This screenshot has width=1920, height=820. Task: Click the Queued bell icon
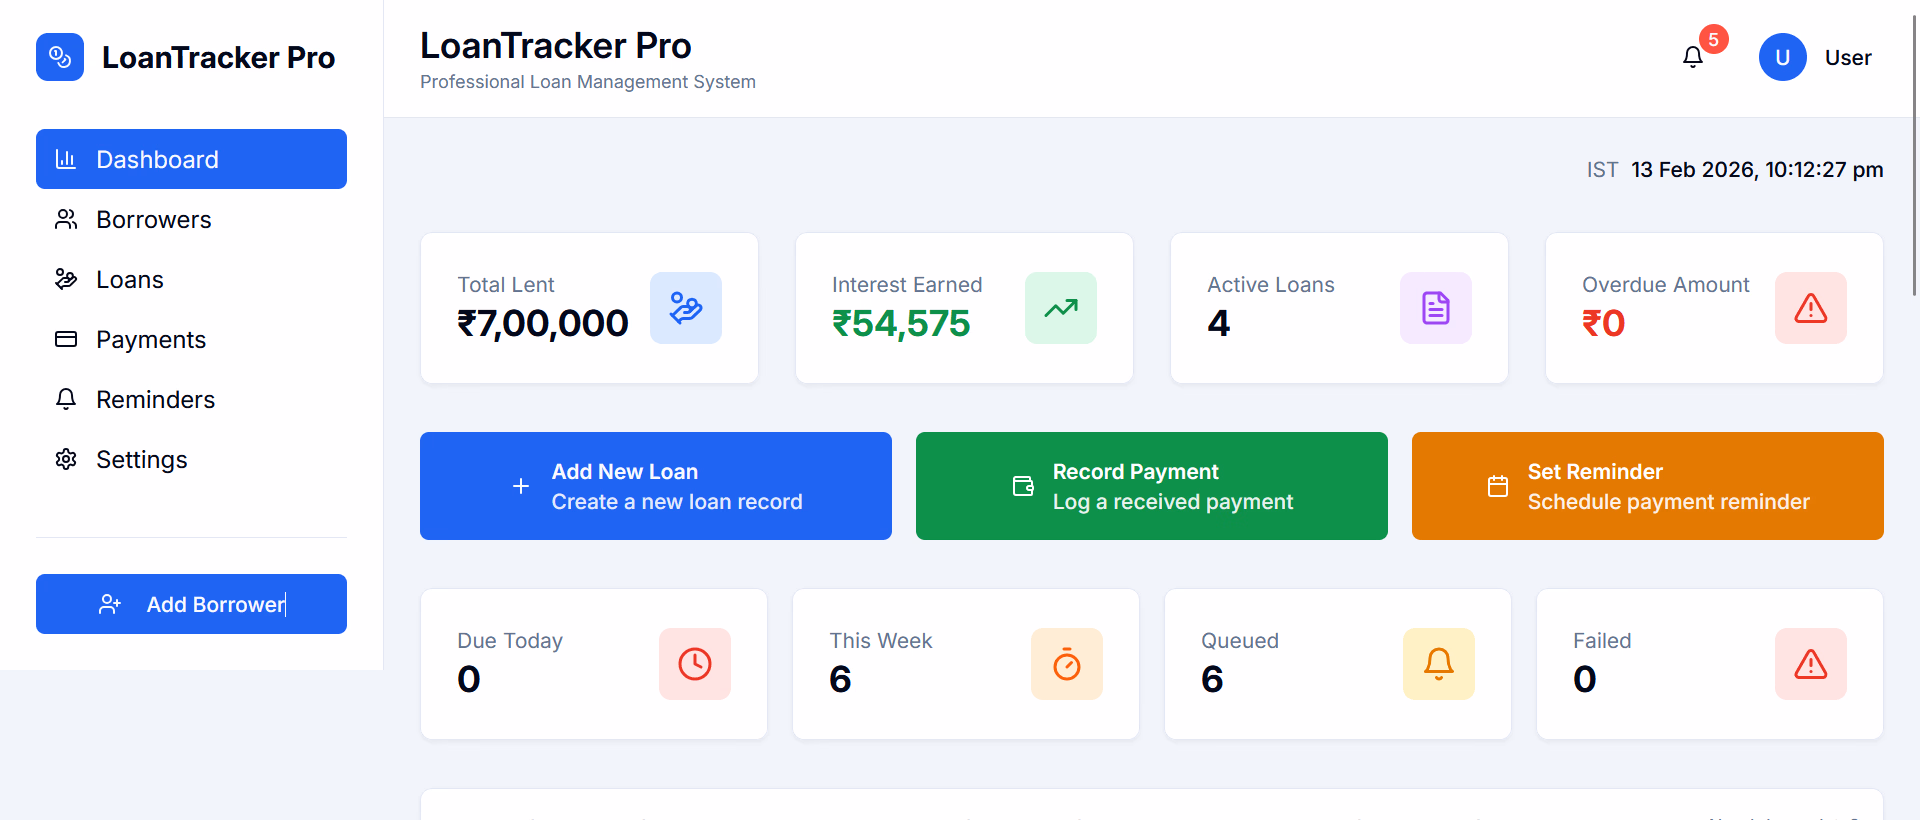coord(1439,664)
